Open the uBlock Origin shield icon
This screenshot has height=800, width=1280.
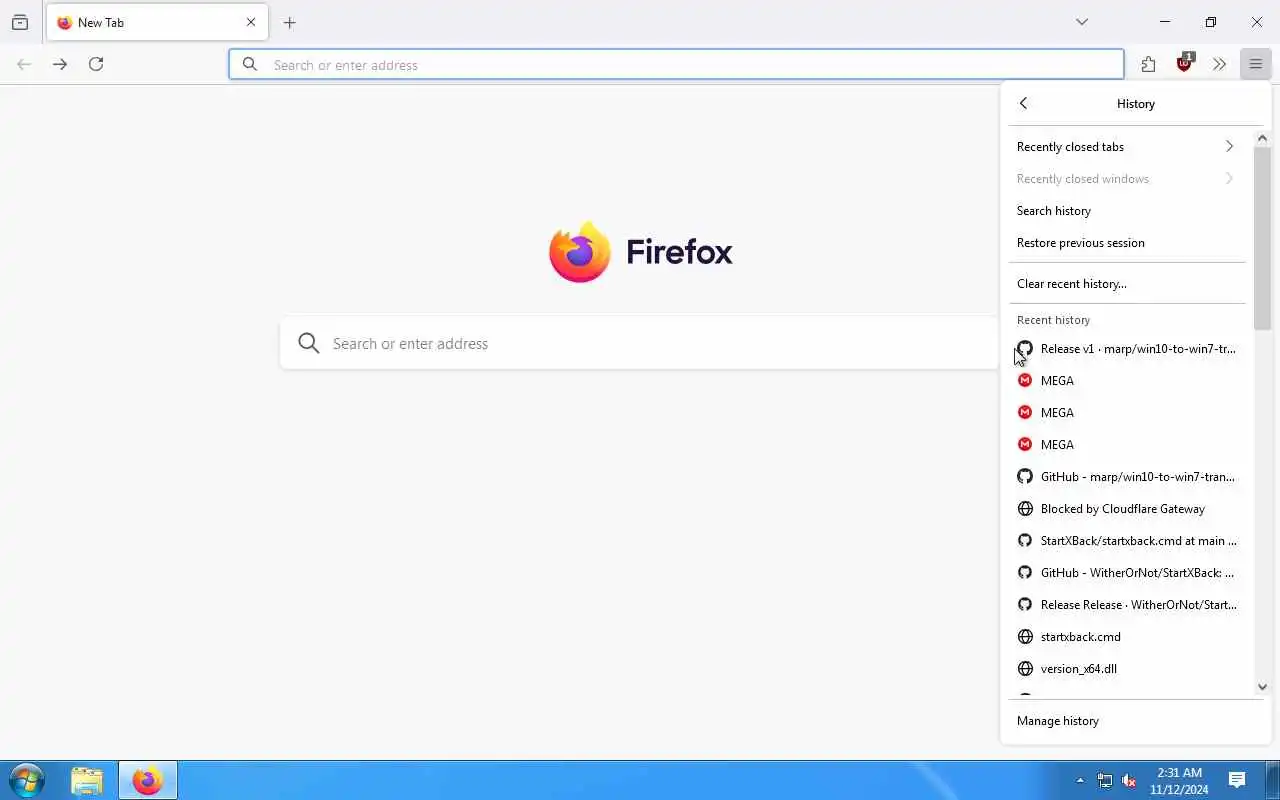tap(1185, 63)
